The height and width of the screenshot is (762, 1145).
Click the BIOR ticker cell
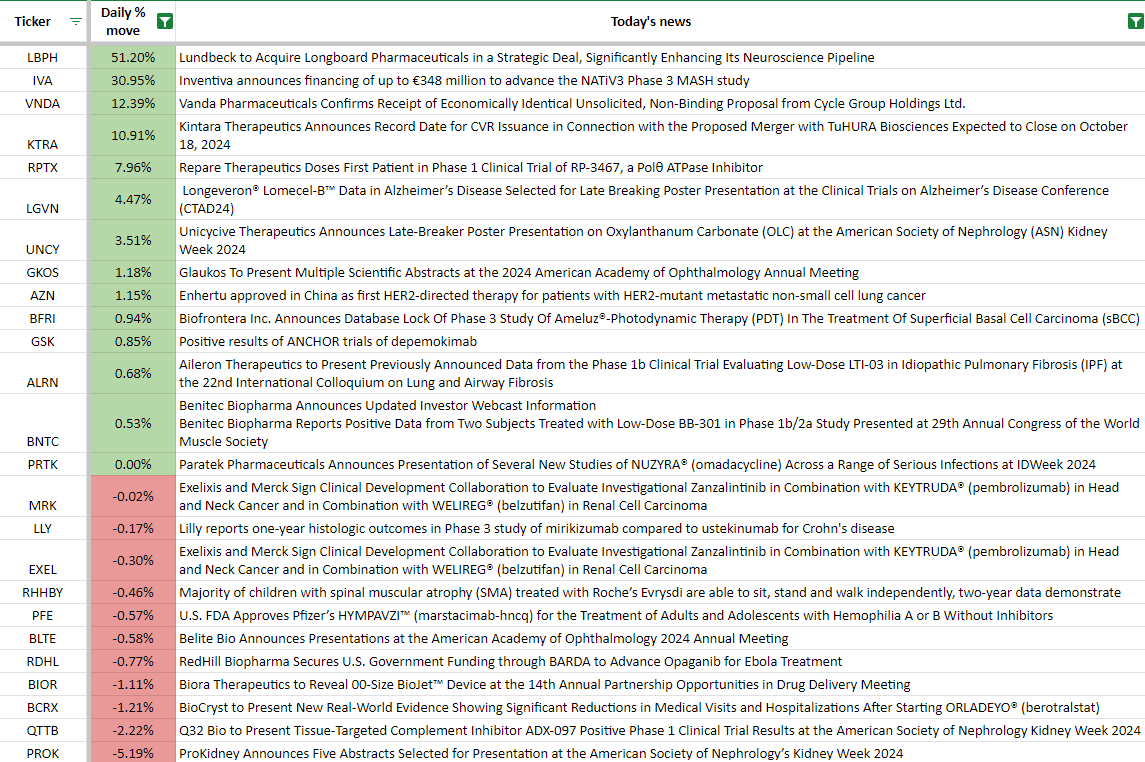[43, 685]
